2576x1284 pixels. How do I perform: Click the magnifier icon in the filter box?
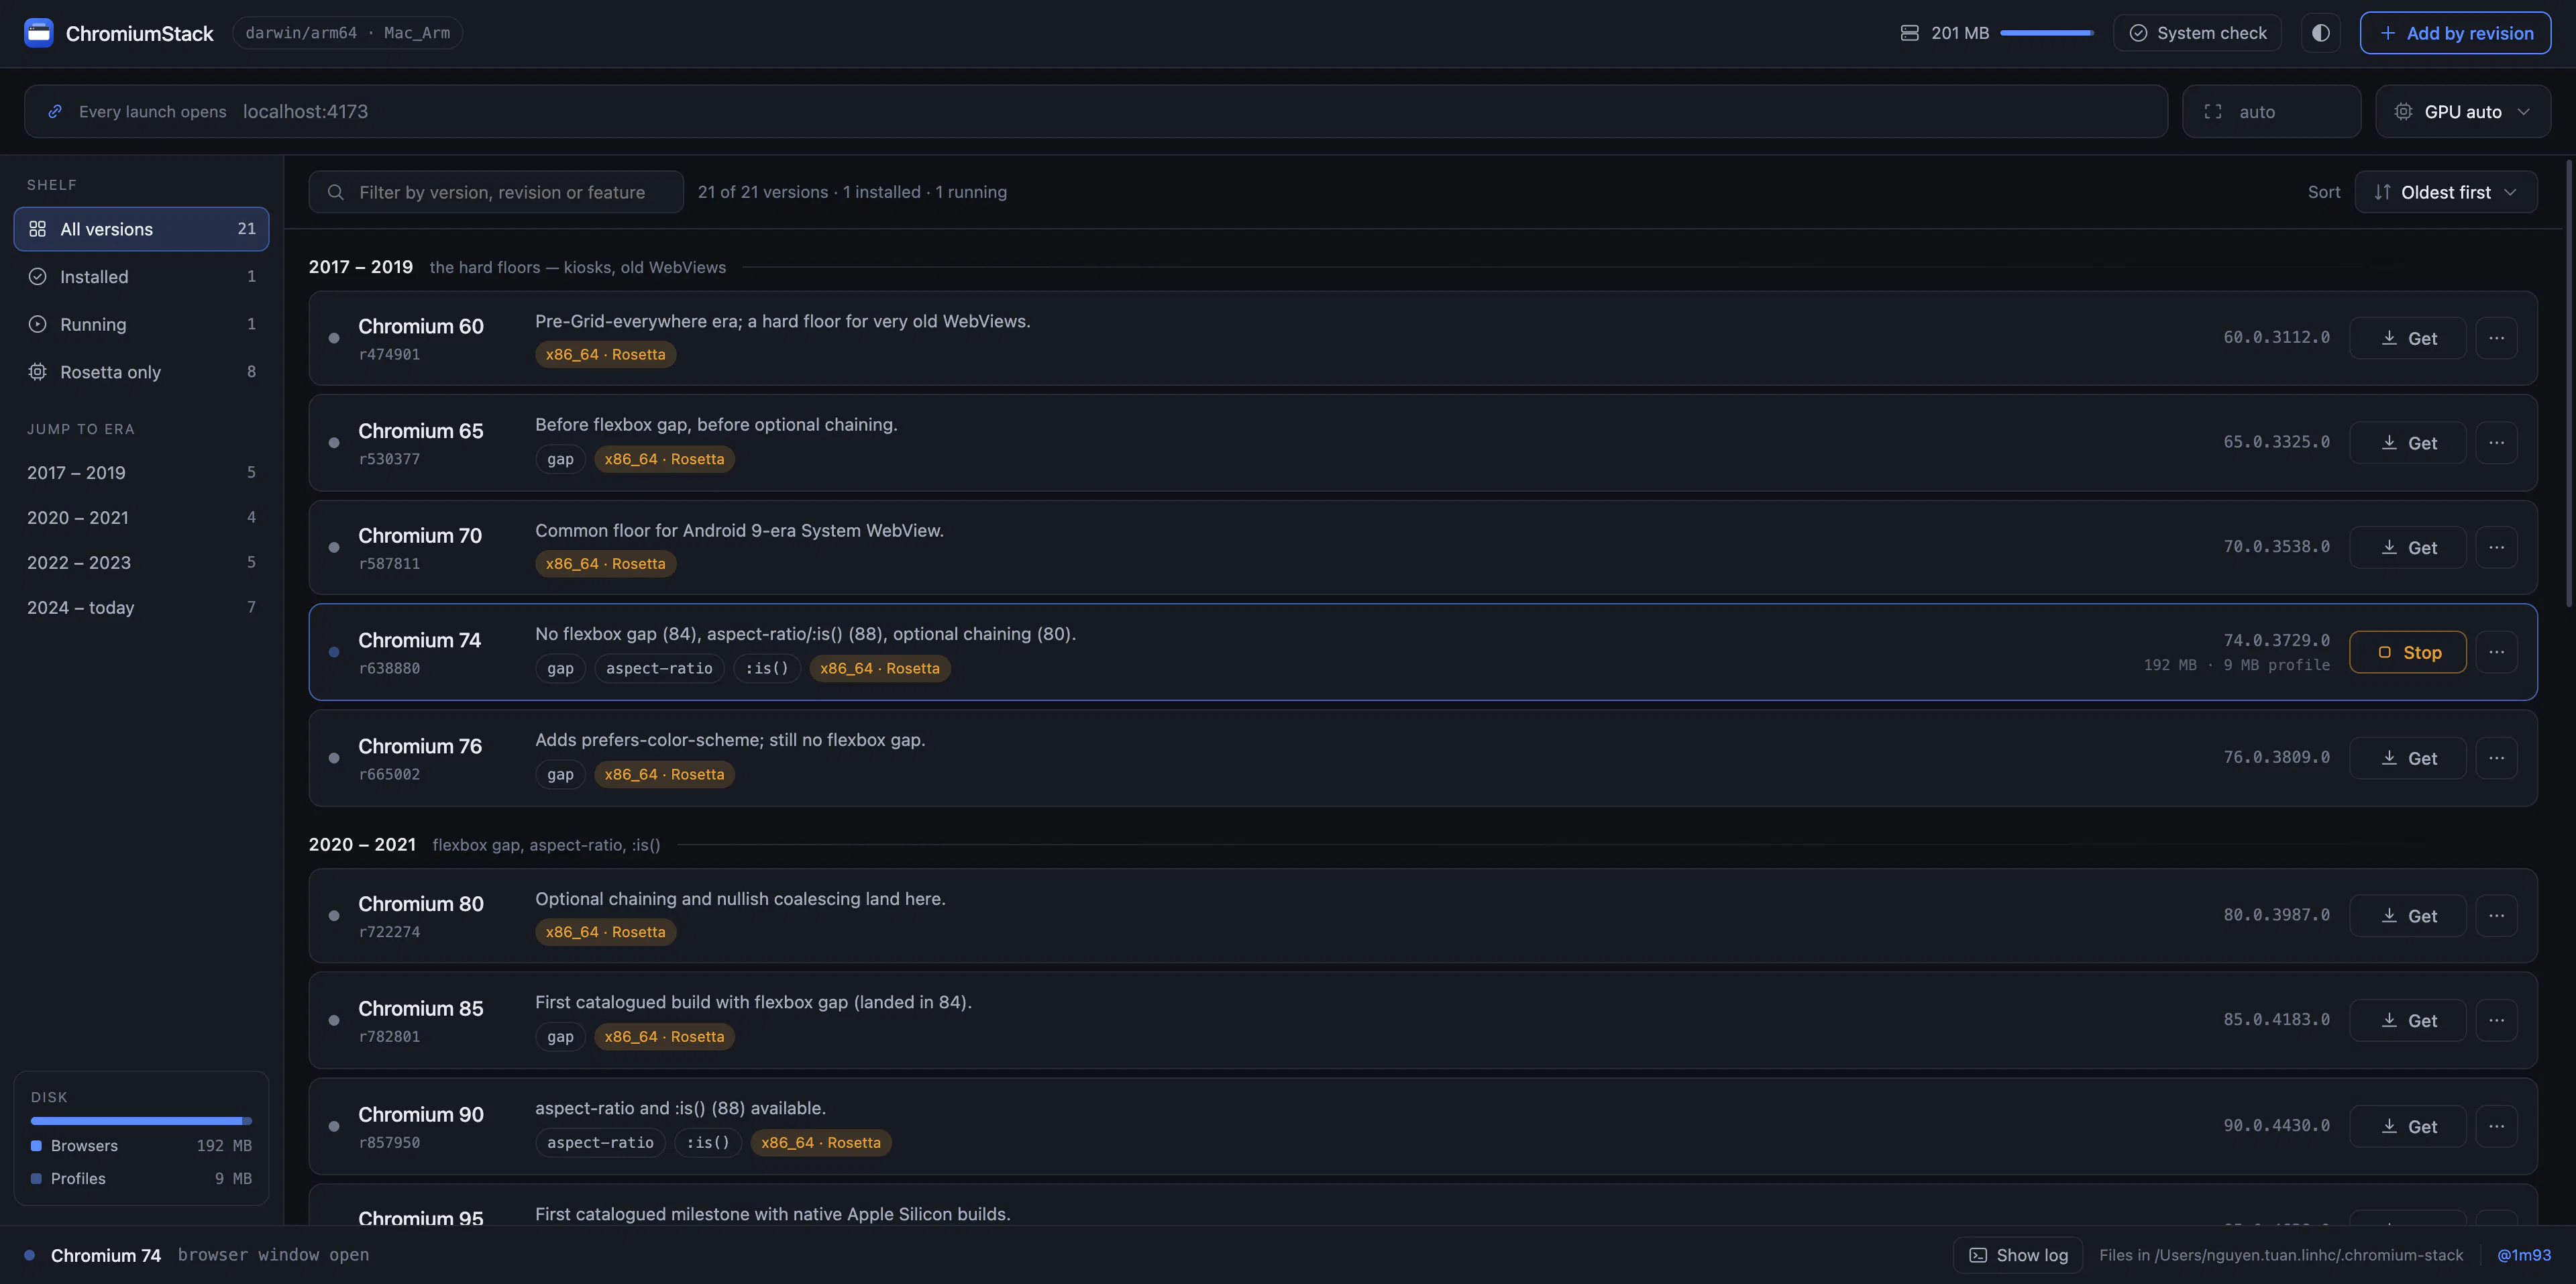336,192
